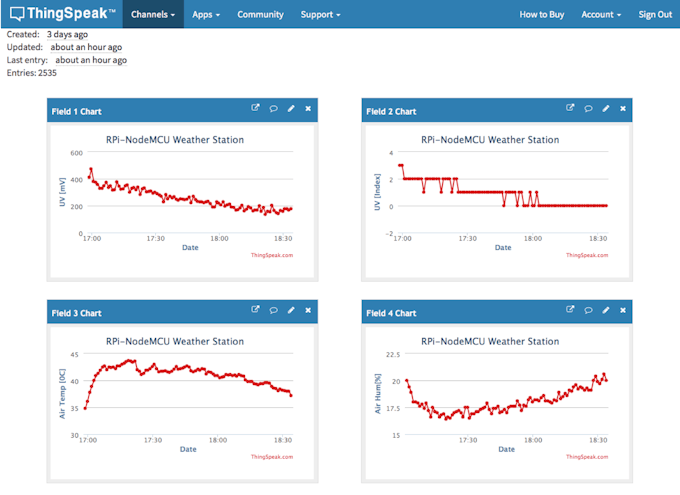This screenshot has height=495, width=680.
Task: Open the Apps dropdown menu
Action: (x=206, y=15)
